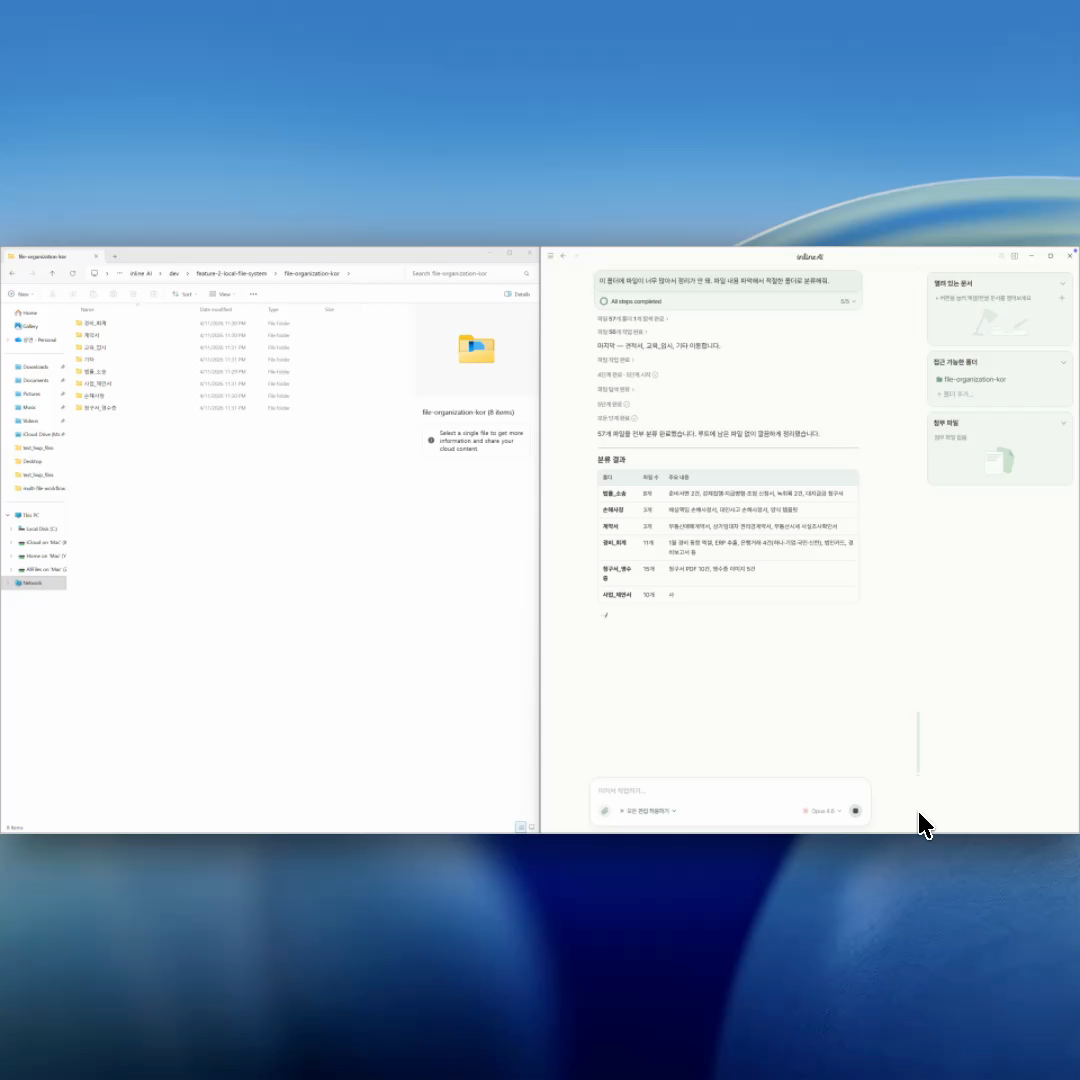The height and width of the screenshot is (1080, 1080).
Task: Click the chat panel vertical scrollbar
Action: (x=917, y=742)
